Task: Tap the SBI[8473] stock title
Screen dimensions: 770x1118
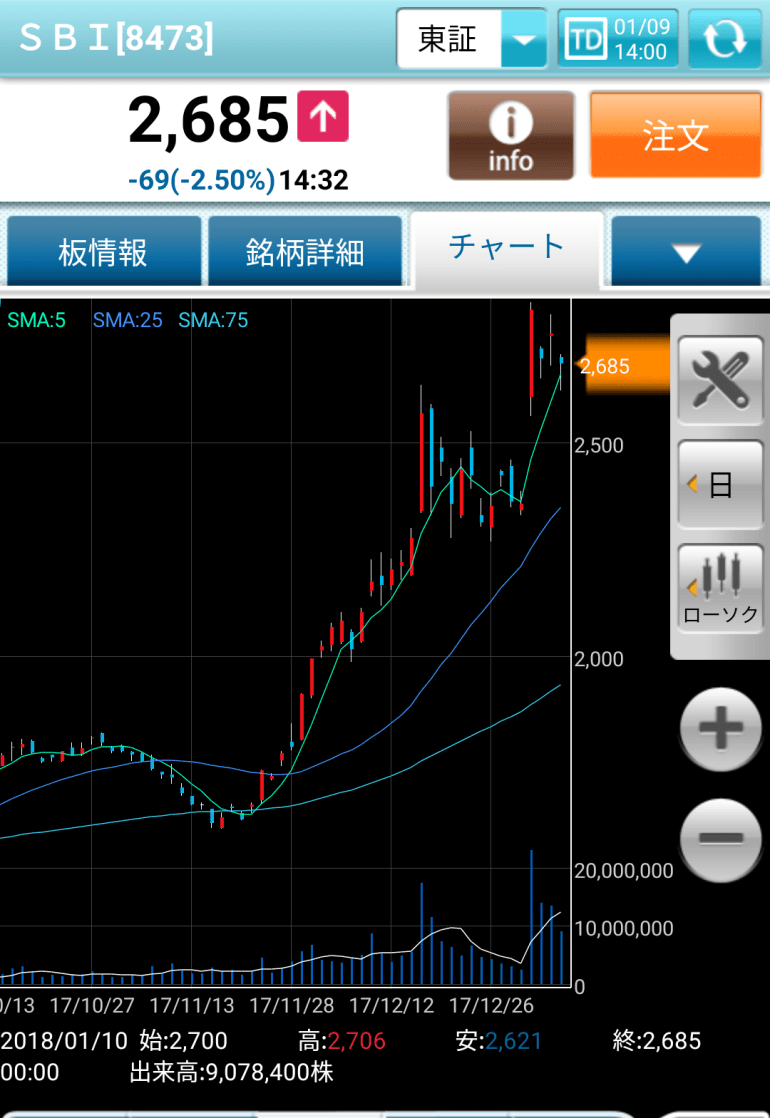Action: pyautogui.click(x=116, y=38)
